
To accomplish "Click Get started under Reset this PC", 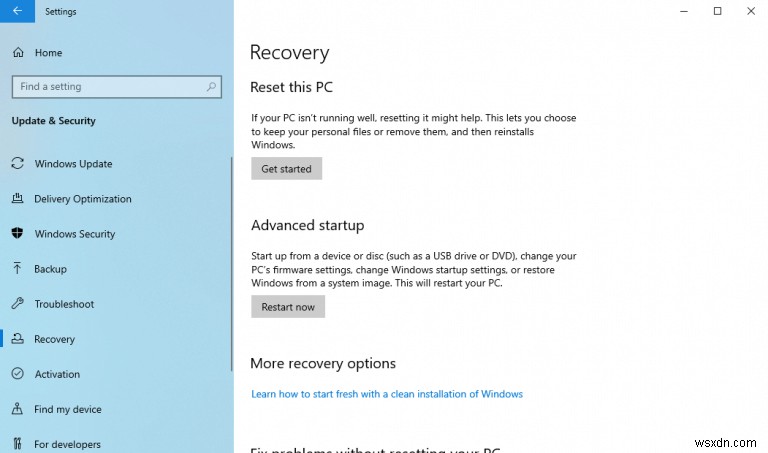I will (x=287, y=168).
